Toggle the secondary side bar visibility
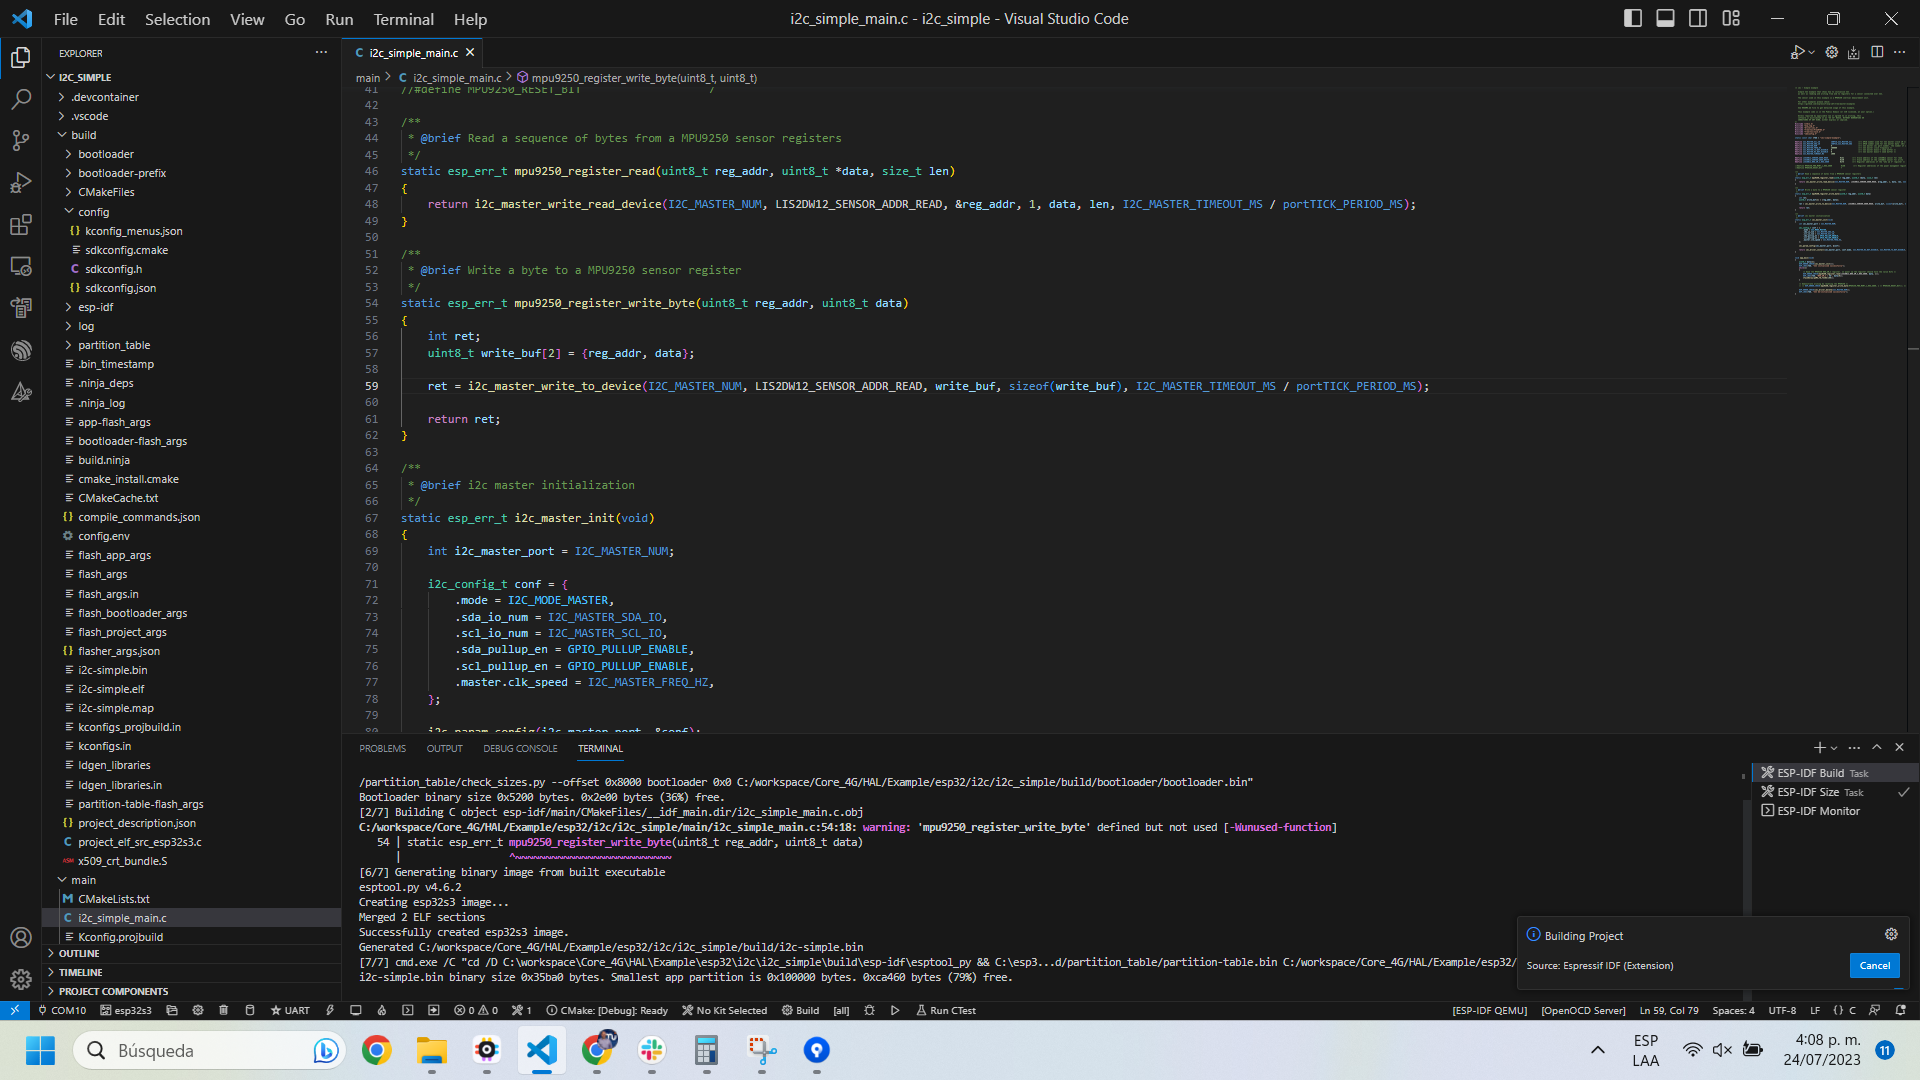1920x1080 pixels. 1698,18
